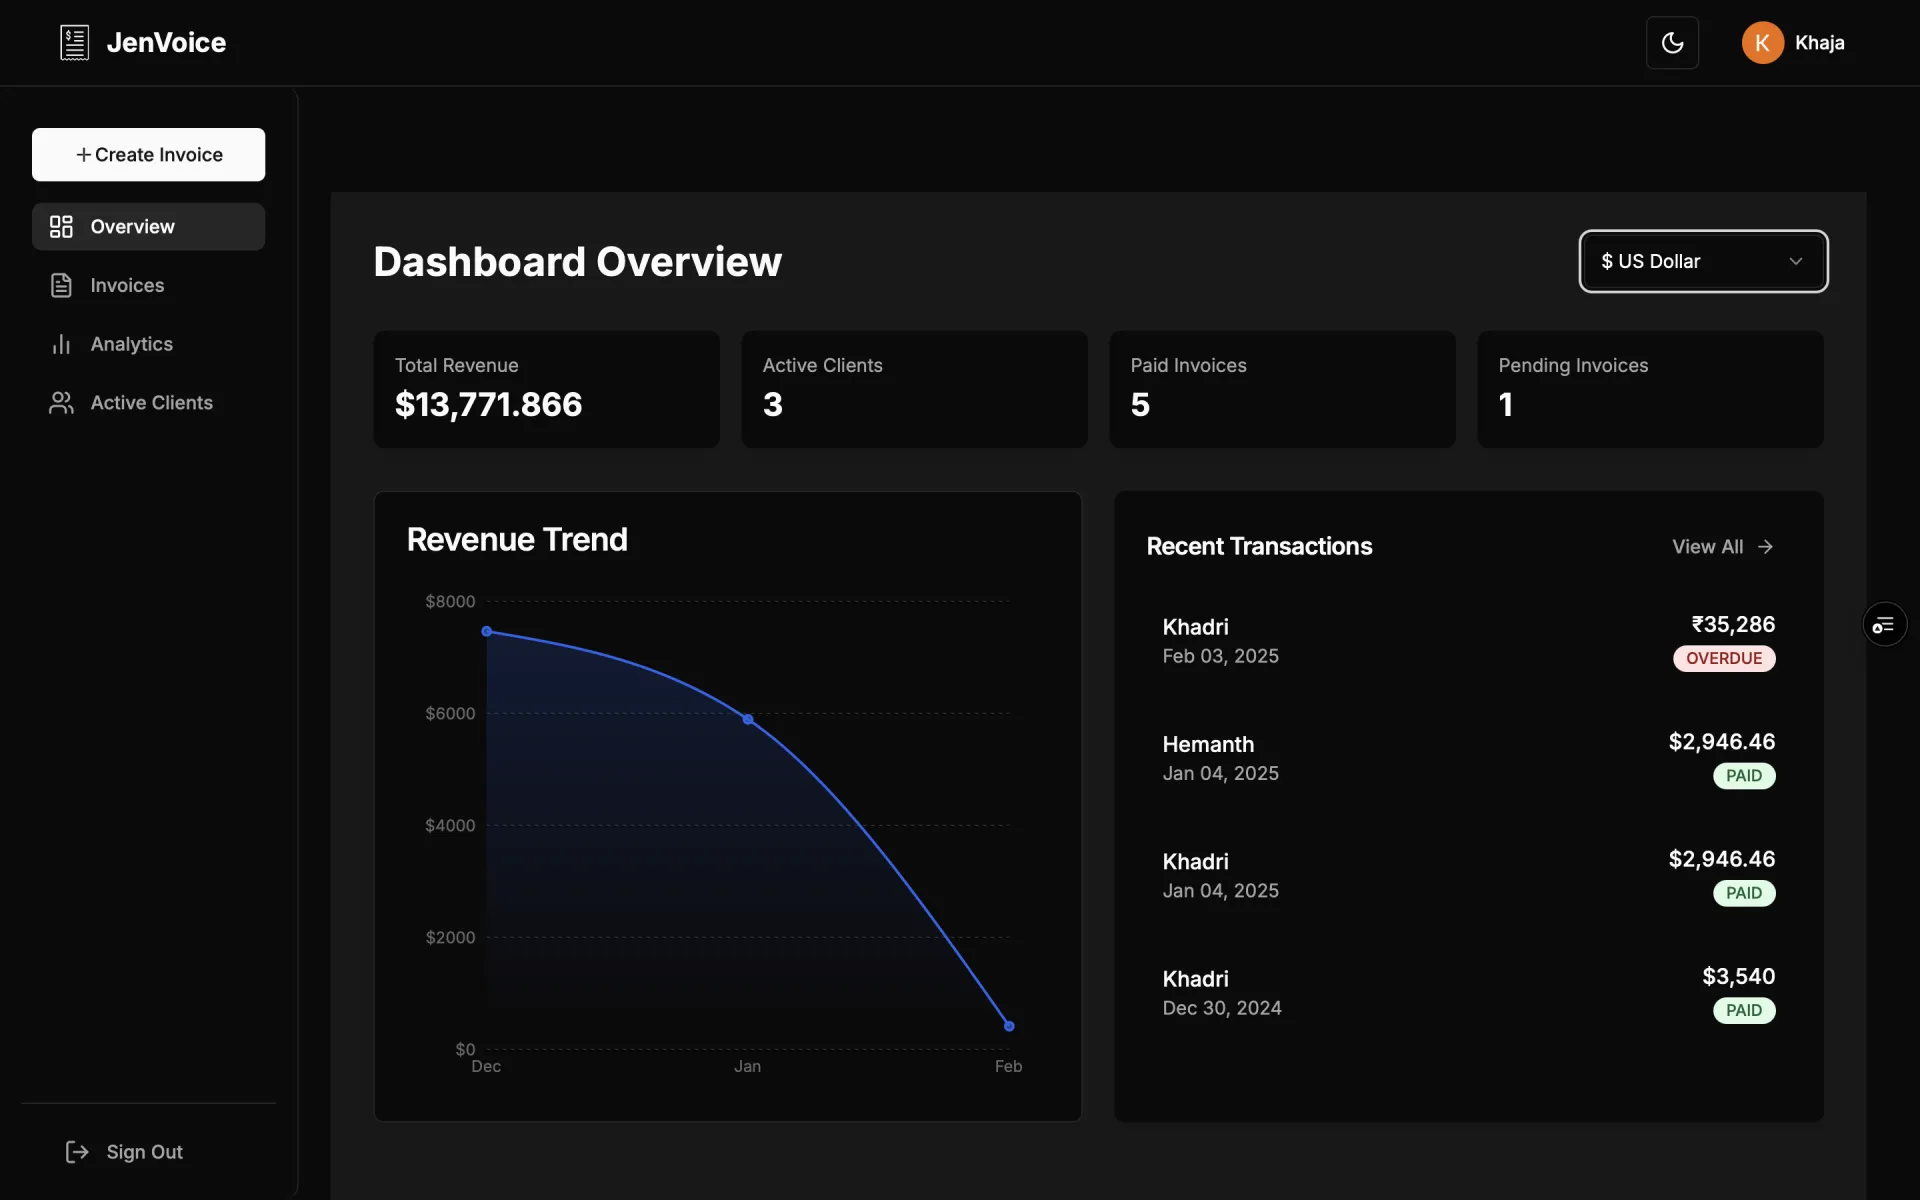Viewport: 1920px width, 1200px height.
Task: Go to Invoices in sidebar
Action: (127, 285)
